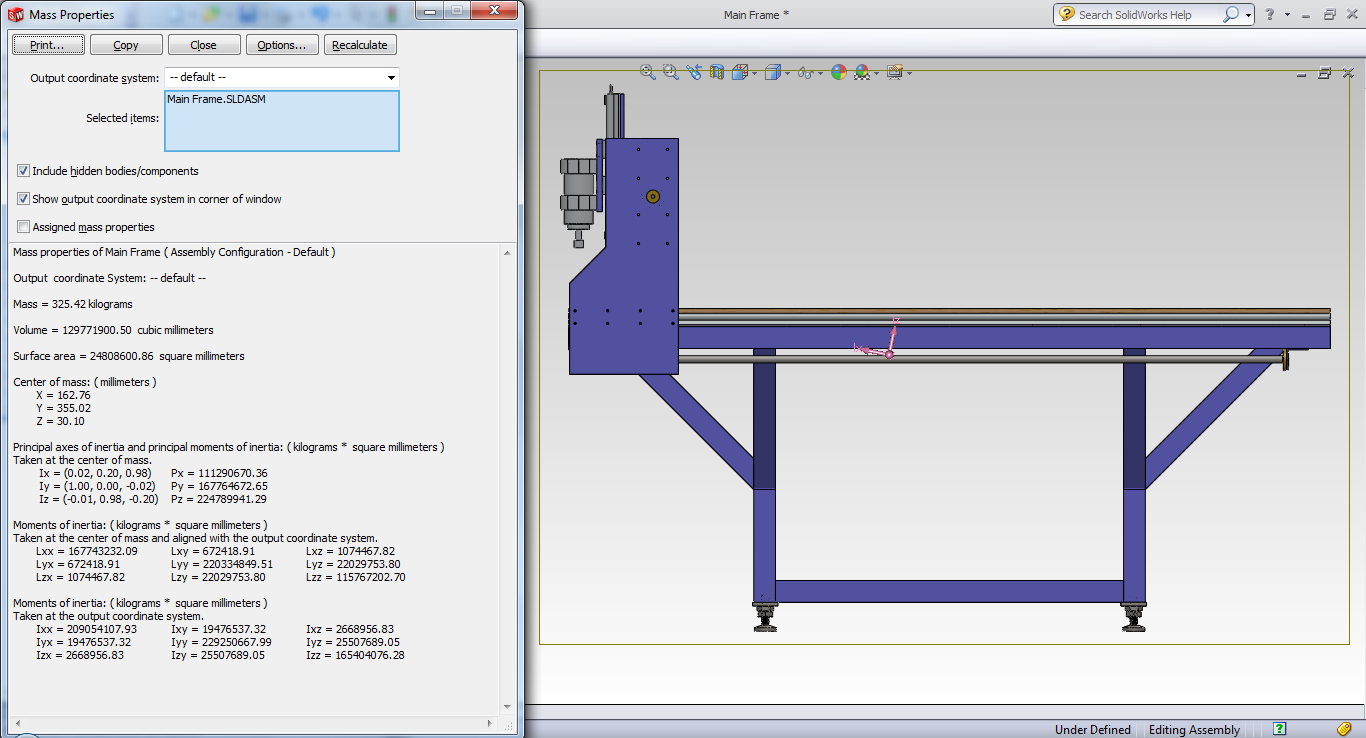Enable Assigned mass properties checkbox
The width and height of the screenshot is (1366, 738).
[24, 227]
